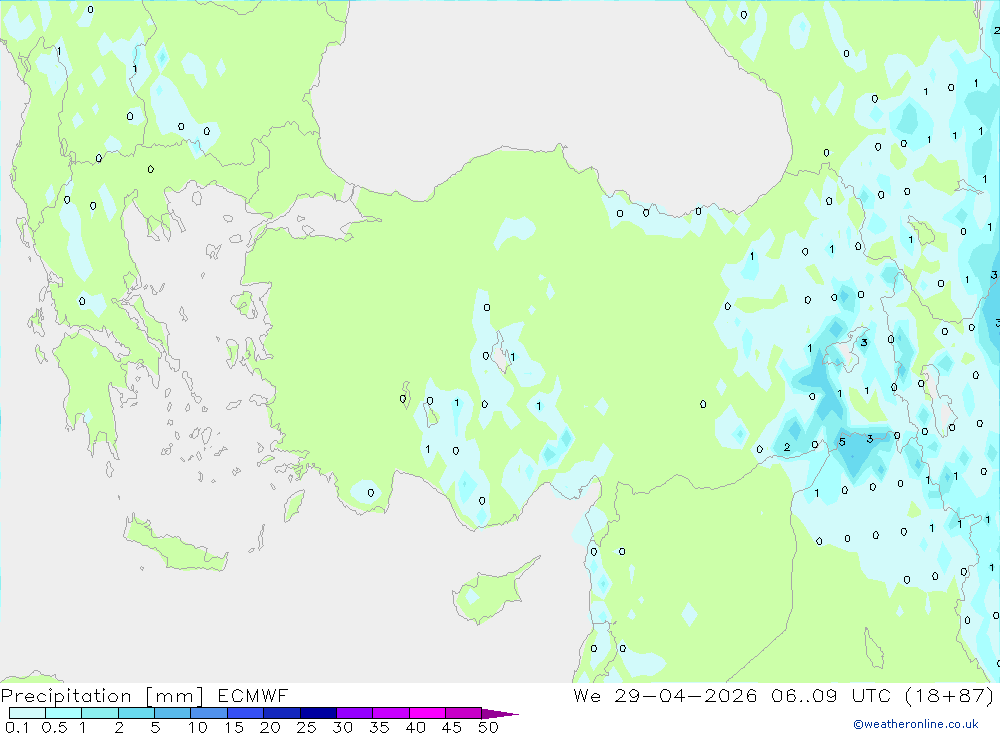Viewport: 1000px width, 733px height.
Task: Click the '5' precipitation value on the map
Action: [x=842, y=441]
